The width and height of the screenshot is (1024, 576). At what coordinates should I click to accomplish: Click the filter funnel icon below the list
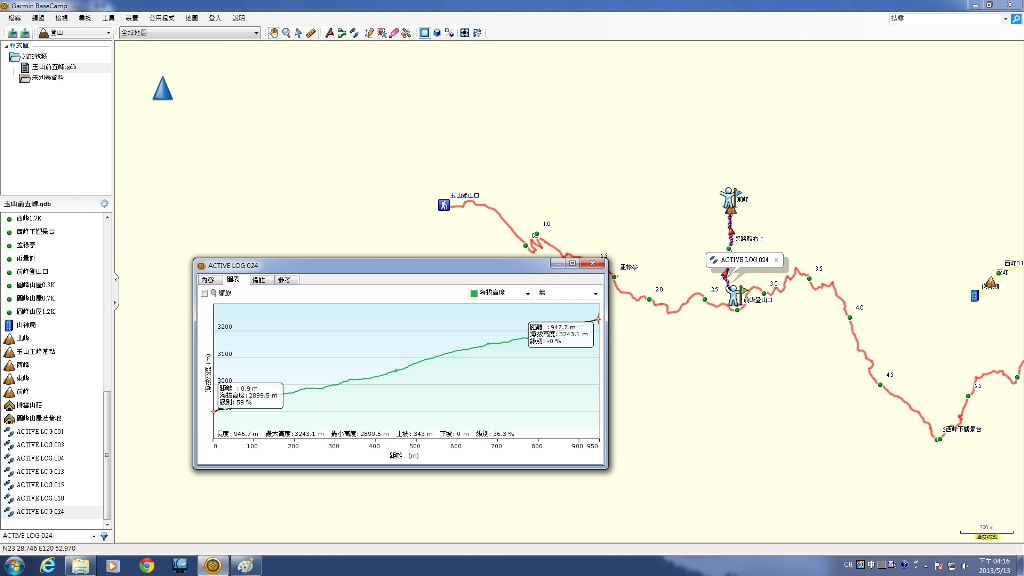[104, 536]
